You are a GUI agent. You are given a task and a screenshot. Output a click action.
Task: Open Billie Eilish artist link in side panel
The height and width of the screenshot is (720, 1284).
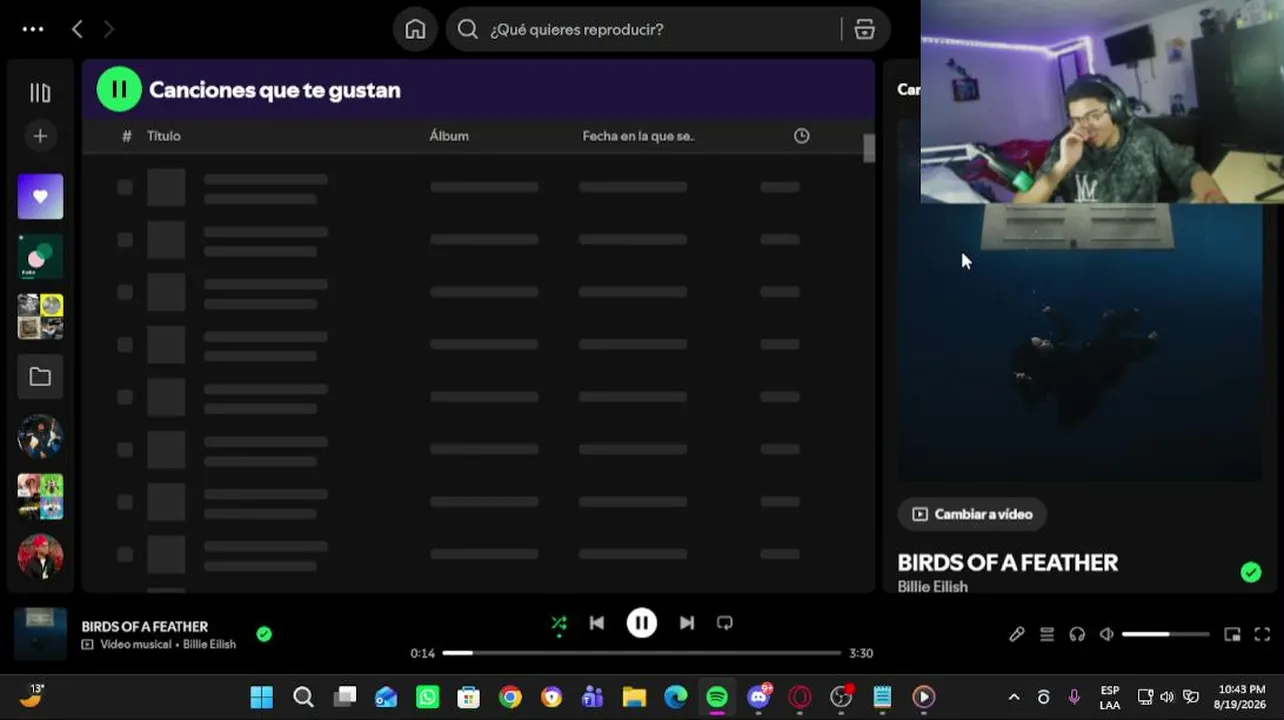(933, 586)
